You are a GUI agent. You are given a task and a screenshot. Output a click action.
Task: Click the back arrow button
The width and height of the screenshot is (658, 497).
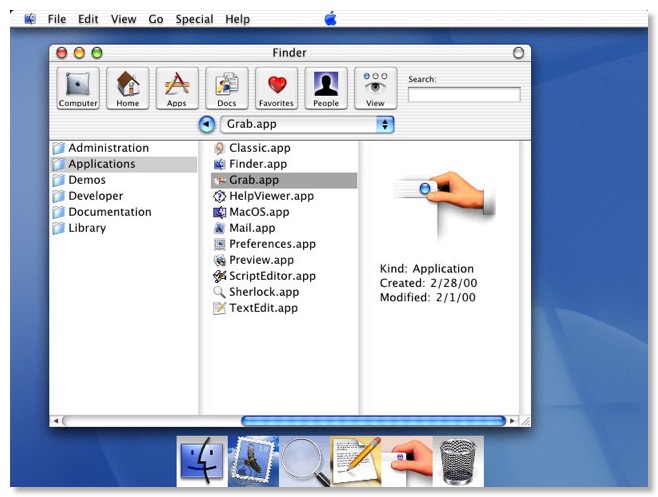point(206,125)
